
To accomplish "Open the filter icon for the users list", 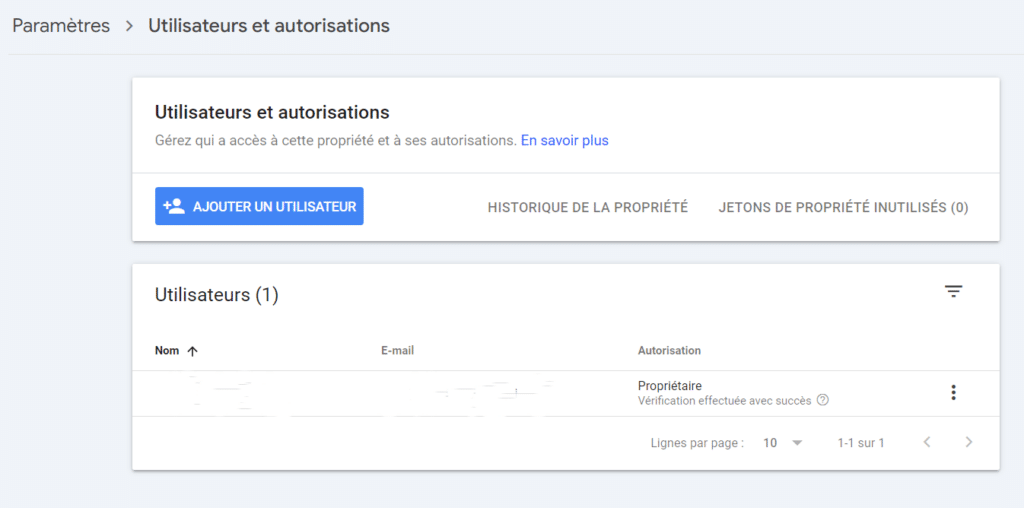I will coord(953,292).
